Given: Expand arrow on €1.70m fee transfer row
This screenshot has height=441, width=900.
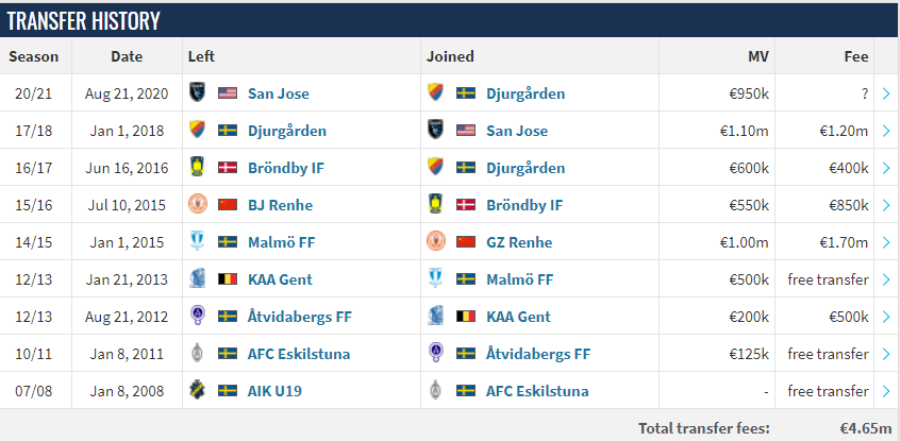Looking at the screenshot, I should tap(886, 242).
